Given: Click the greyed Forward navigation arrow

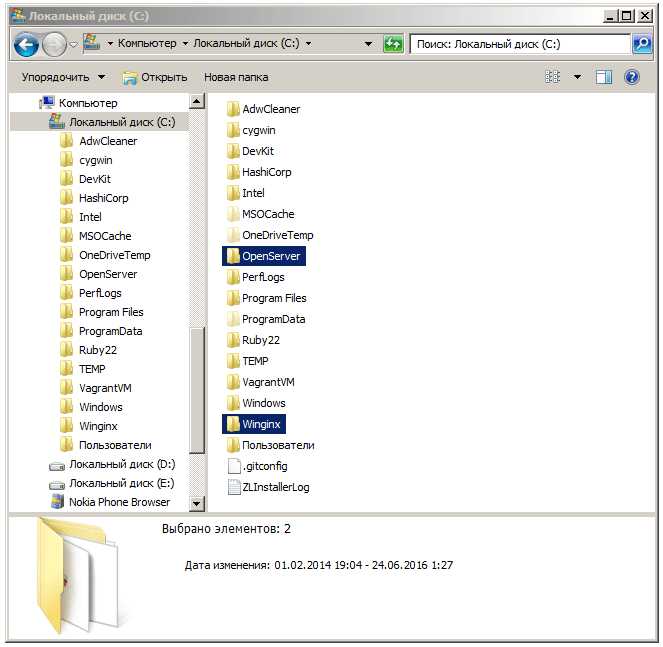Looking at the screenshot, I should pyautogui.click(x=55, y=44).
